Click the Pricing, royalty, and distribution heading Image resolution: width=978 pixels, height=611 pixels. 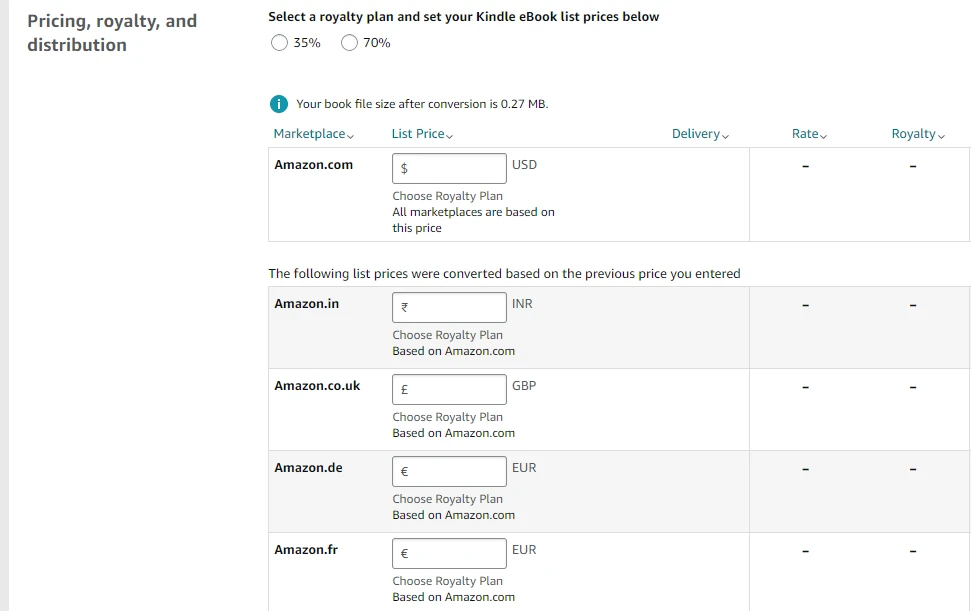[112, 33]
